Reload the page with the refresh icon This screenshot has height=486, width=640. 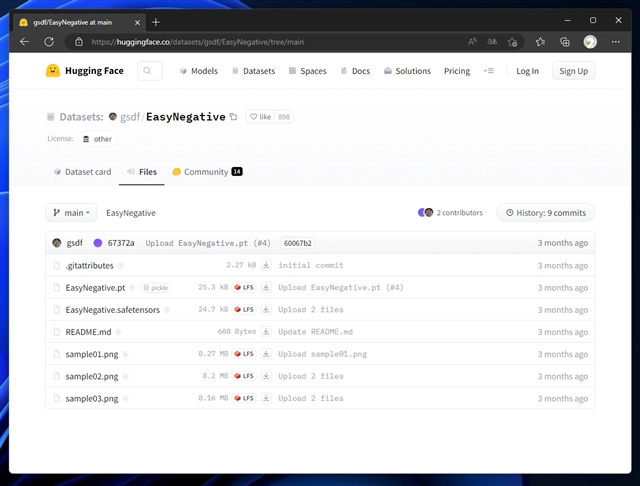coord(49,42)
